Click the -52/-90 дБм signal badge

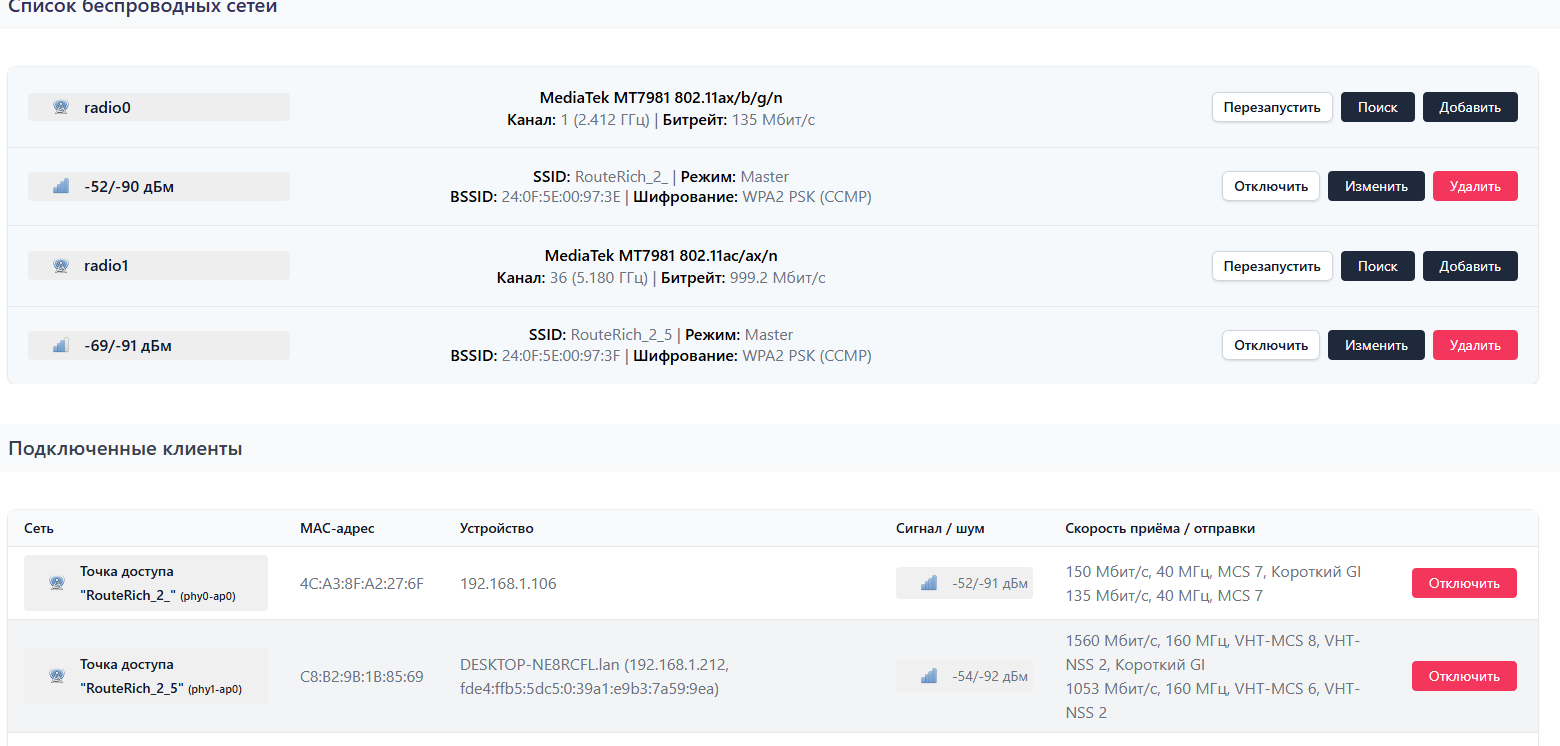[159, 186]
